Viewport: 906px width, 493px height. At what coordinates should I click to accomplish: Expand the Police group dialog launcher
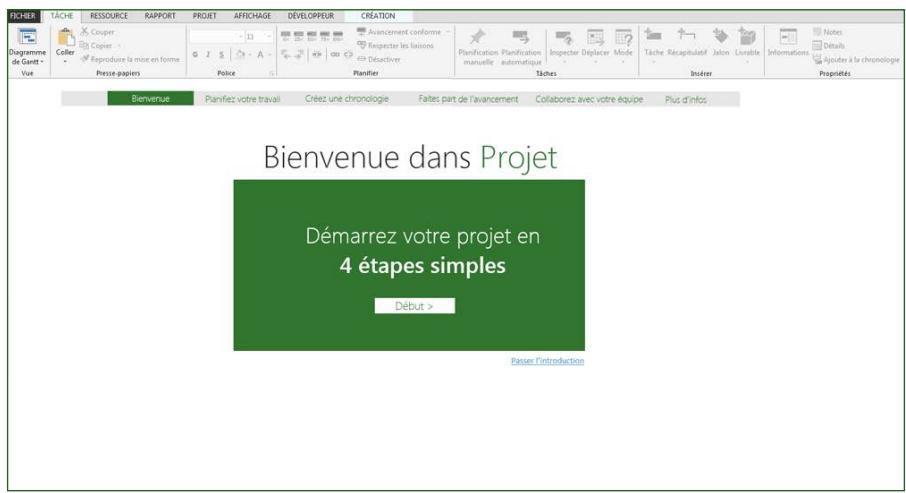(272, 73)
